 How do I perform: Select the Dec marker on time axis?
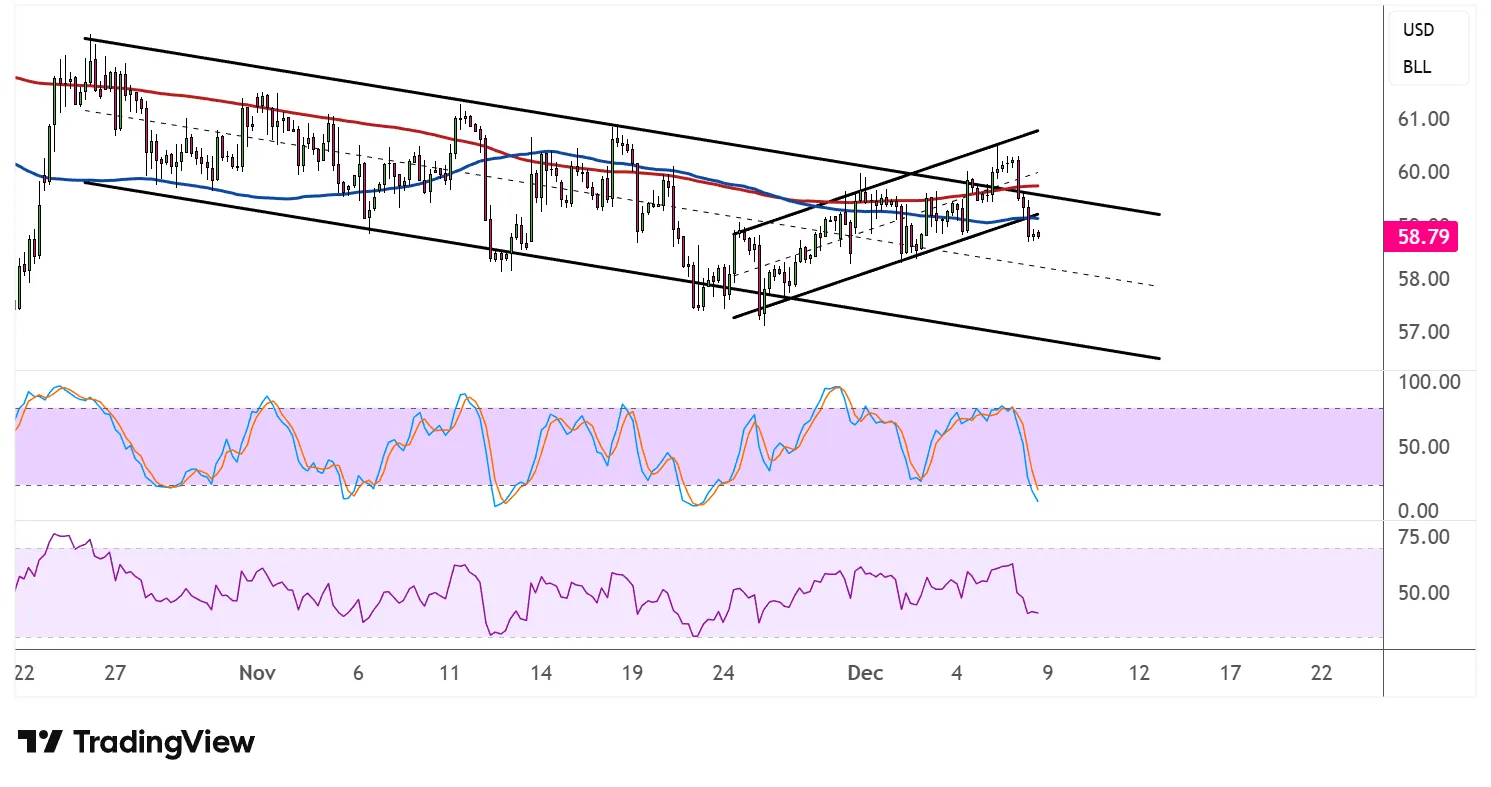click(865, 674)
